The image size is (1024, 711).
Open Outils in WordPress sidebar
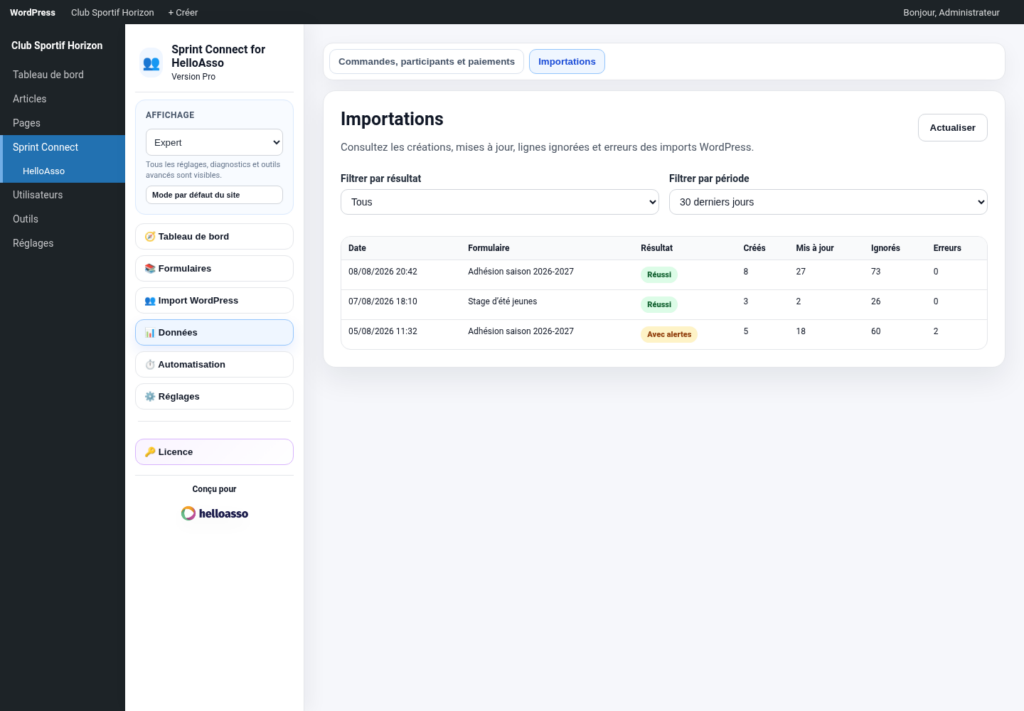(x=63, y=219)
